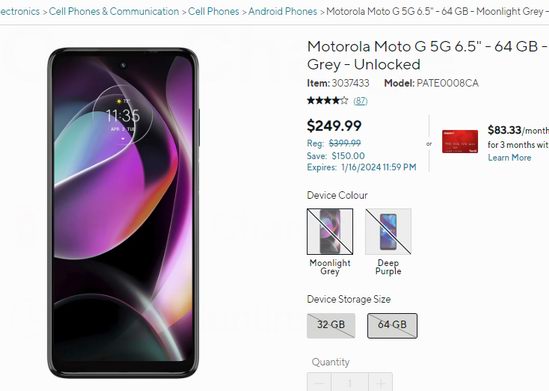Open the Learn More financing link

tap(509, 158)
